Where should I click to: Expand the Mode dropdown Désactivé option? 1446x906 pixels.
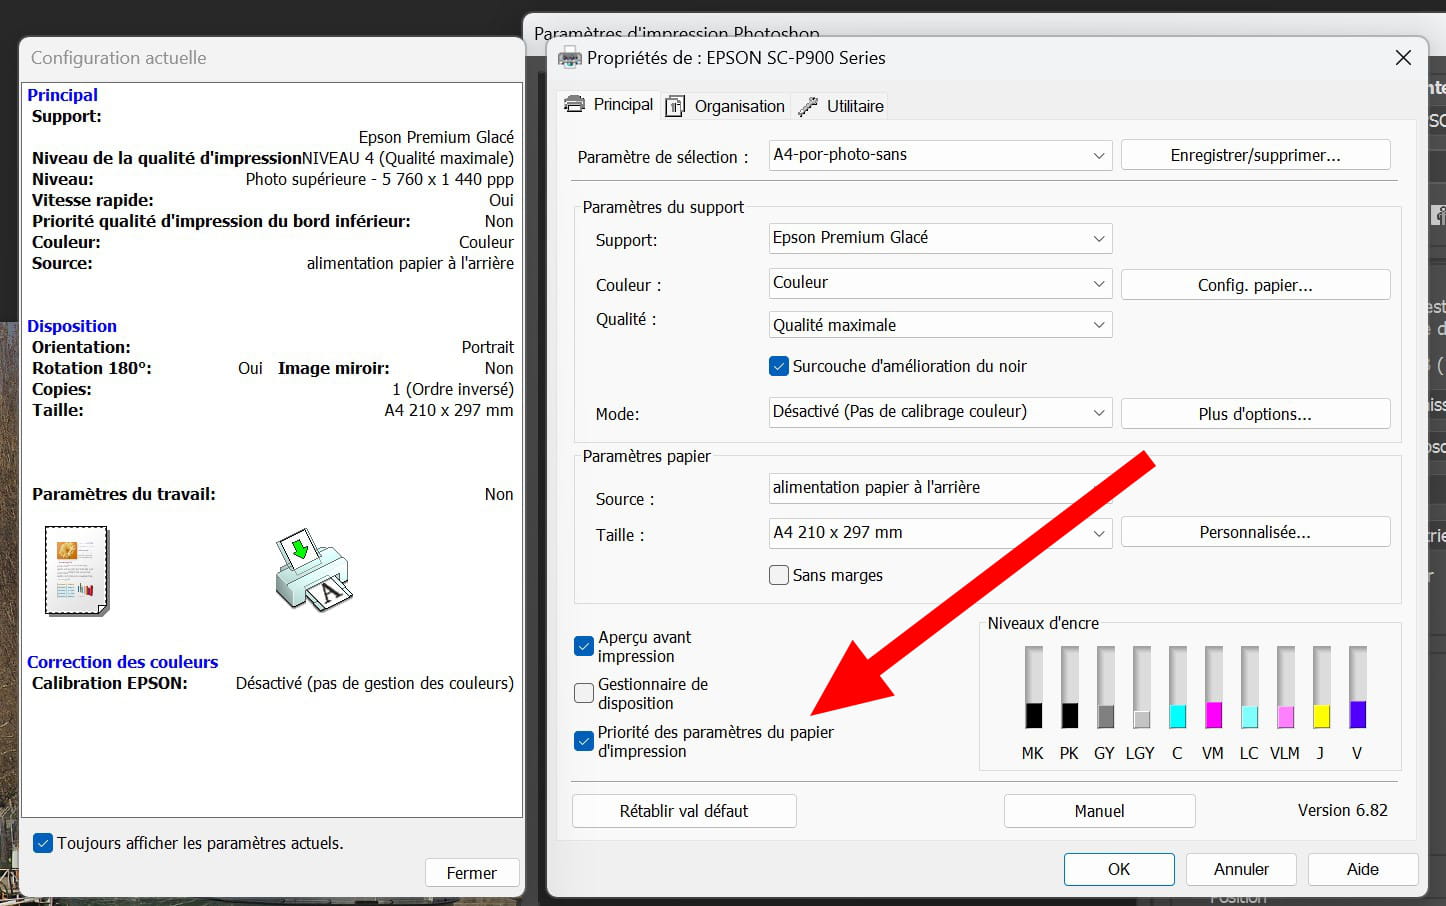pos(940,412)
